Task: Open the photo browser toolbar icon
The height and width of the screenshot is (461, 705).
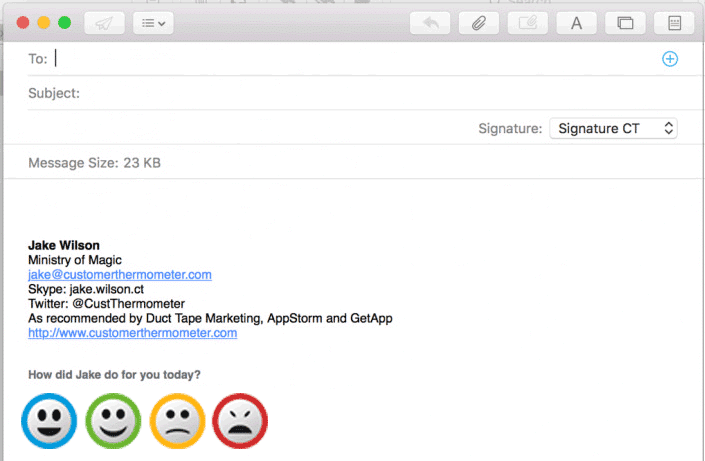Action: pos(625,23)
